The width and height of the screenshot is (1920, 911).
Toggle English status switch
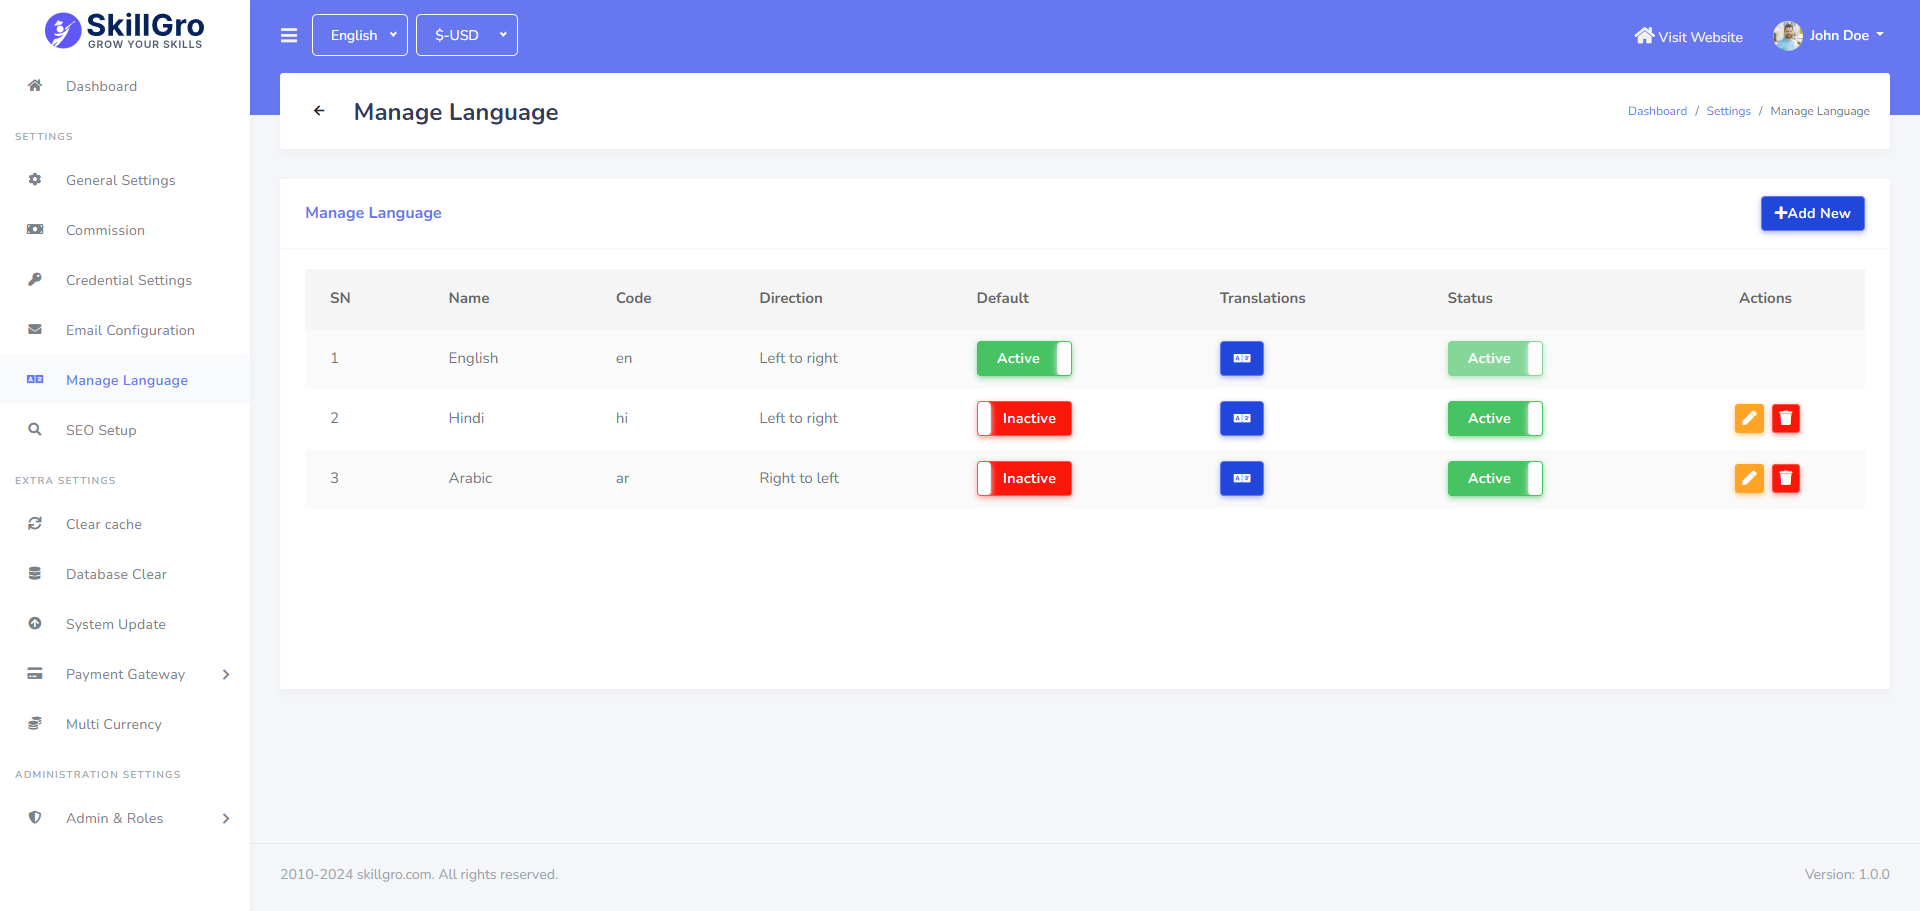click(x=1495, y=358)
